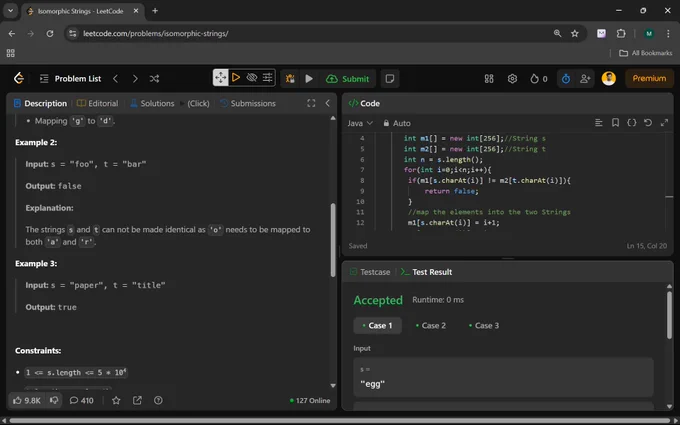
Task: Toggle the Auto lock setting in editor
Action: click(397, 123)
